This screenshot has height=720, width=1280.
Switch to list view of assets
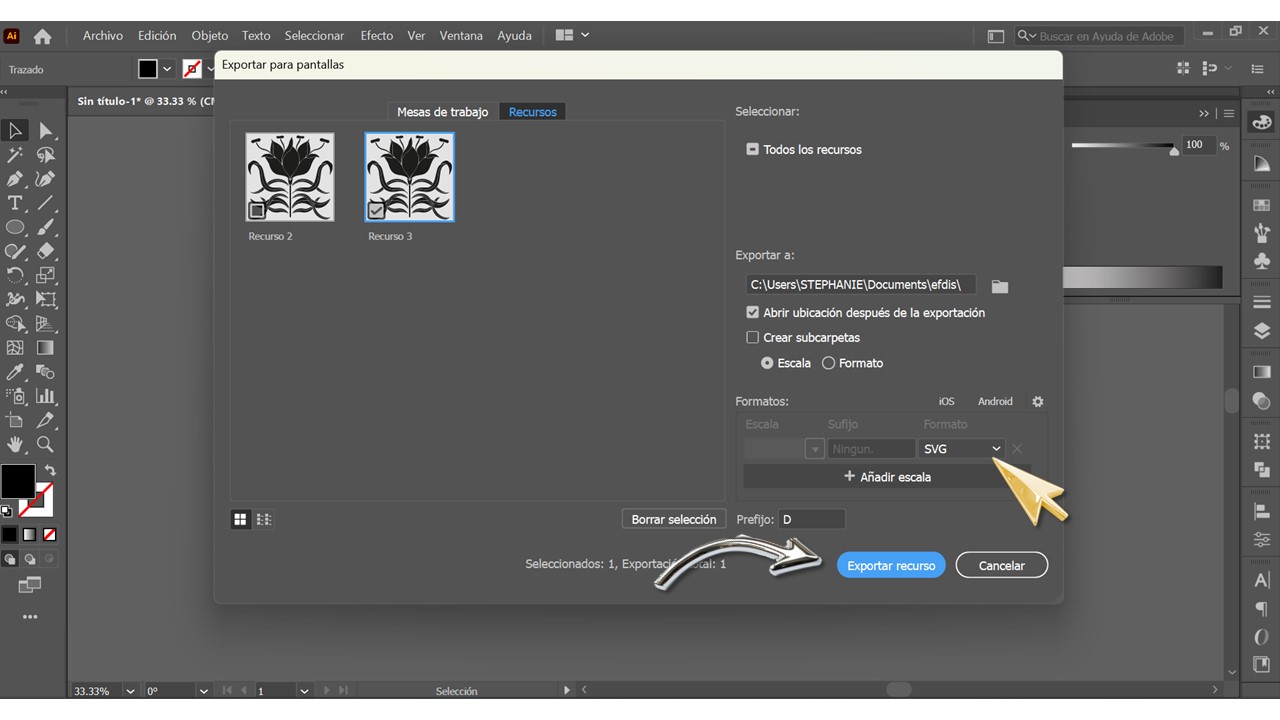pyautogui.click(x=264, y=519)
